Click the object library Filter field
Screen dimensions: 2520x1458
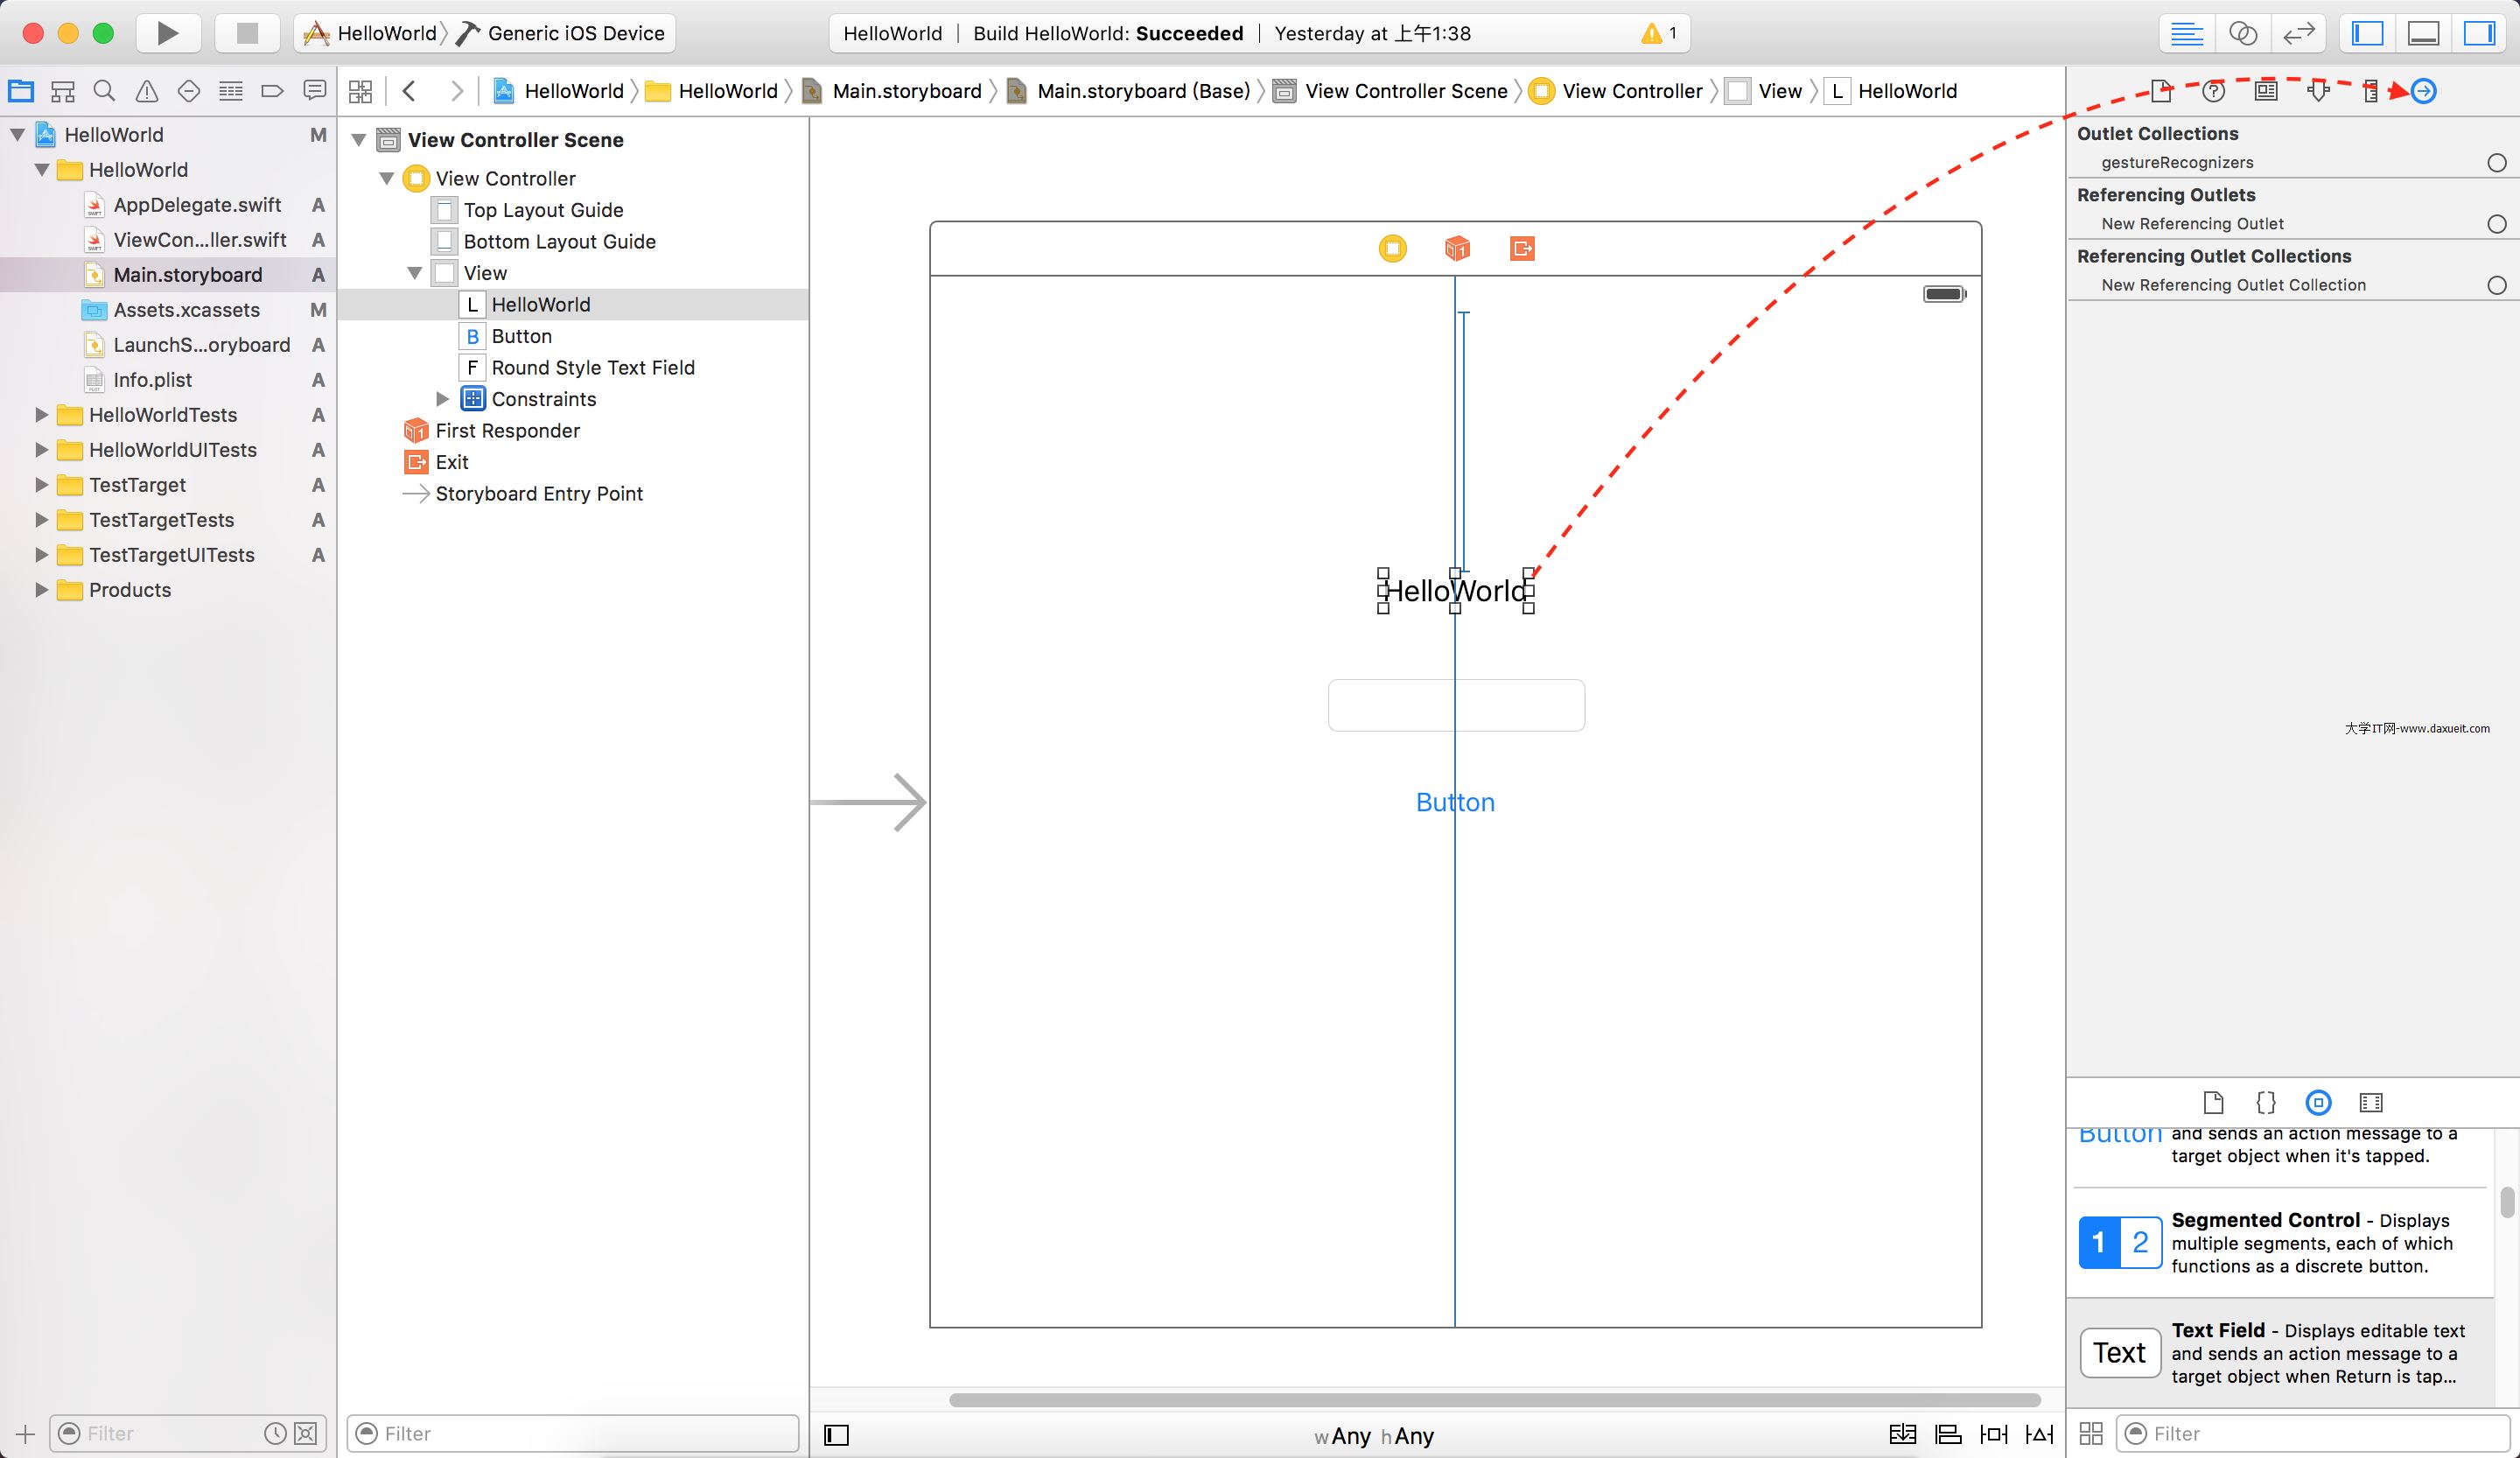[x=2310, y=1433]
